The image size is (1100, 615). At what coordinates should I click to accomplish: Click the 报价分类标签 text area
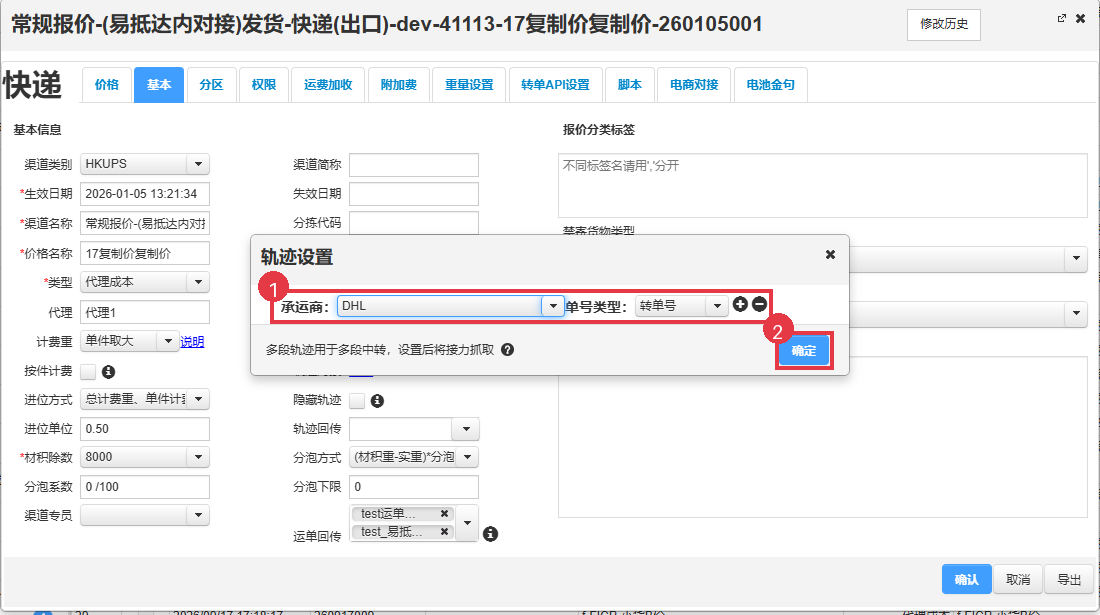coord(823,185)
